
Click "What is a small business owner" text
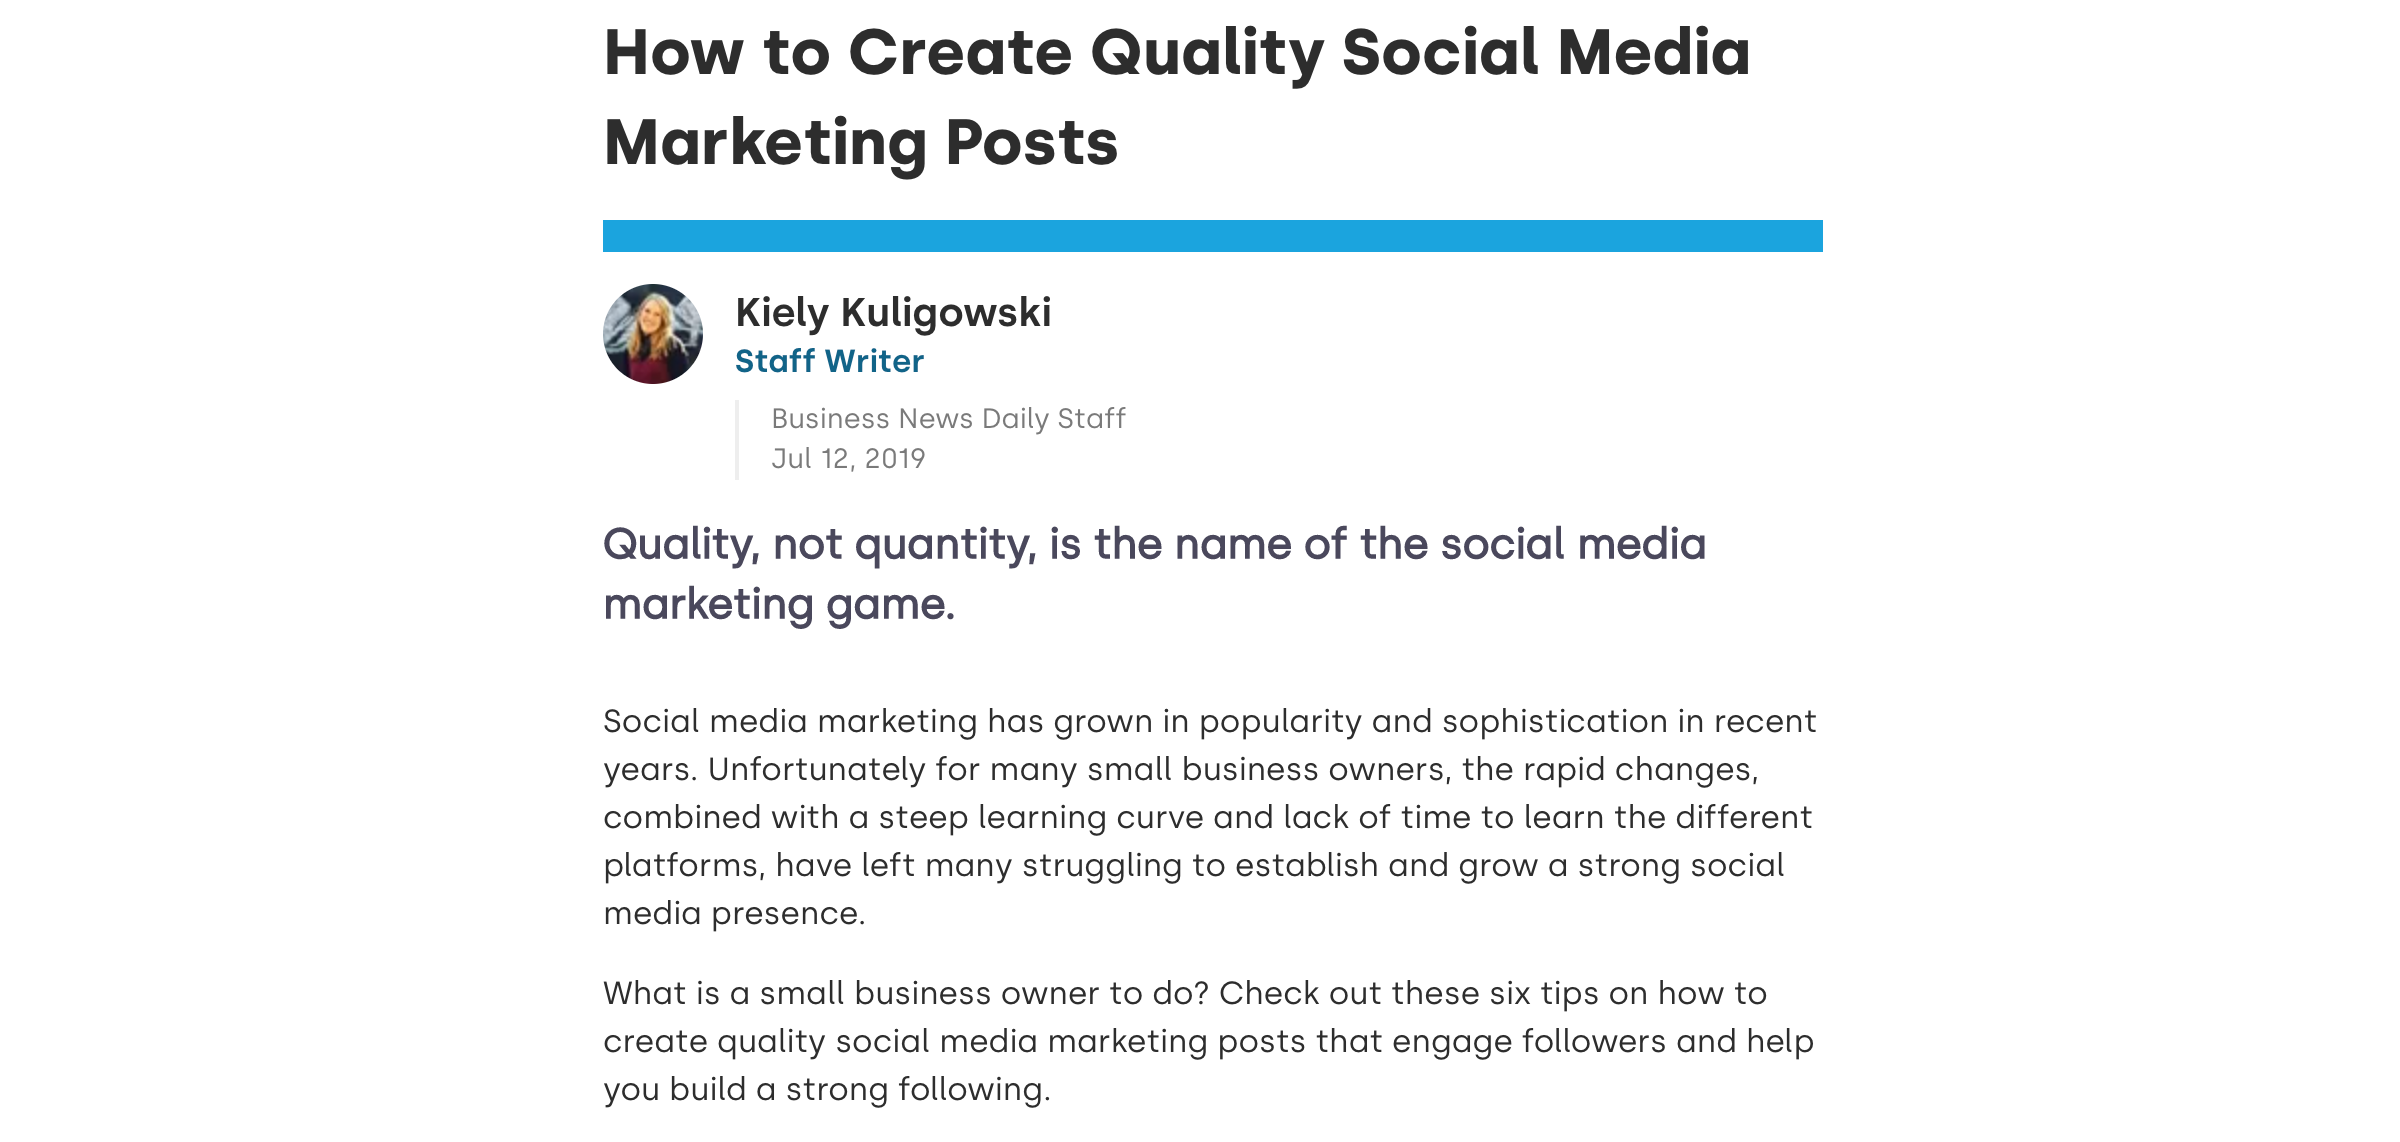point(852,993)
